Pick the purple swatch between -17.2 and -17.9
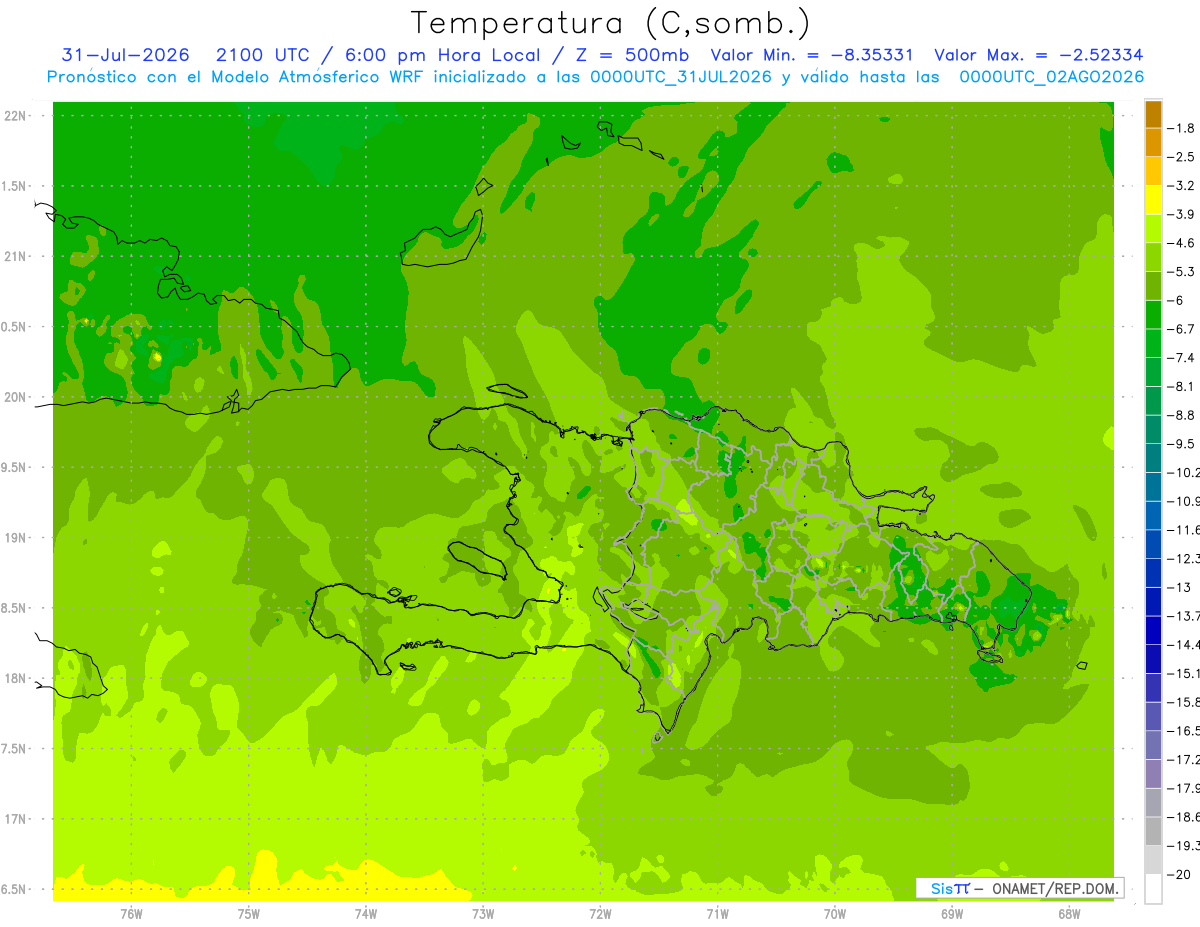Viewport: 1200px width, 927px height. tap(1153, 774)
